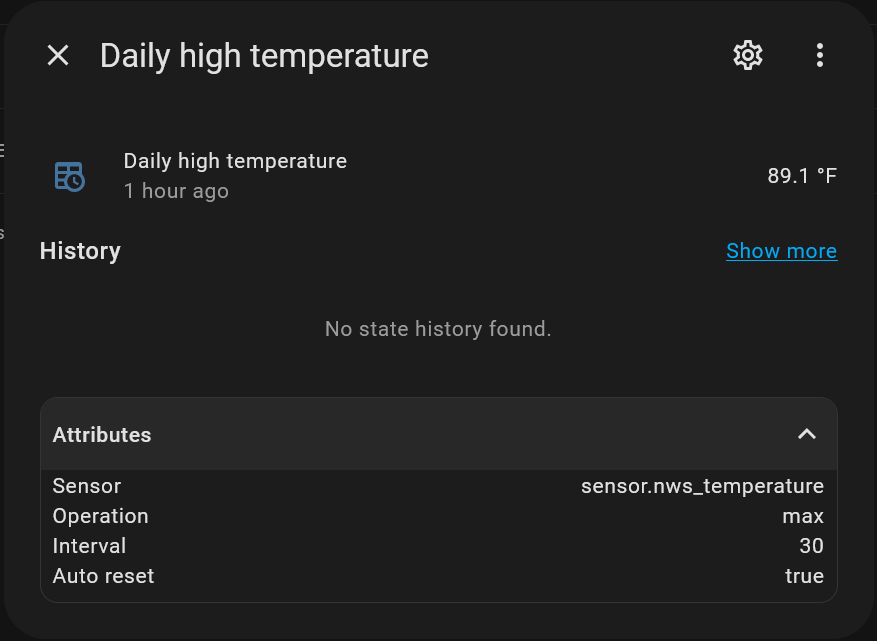Screen dimensions: 877x641
Task: Click the chevron in the Attributes header
Action: [807, 434]
